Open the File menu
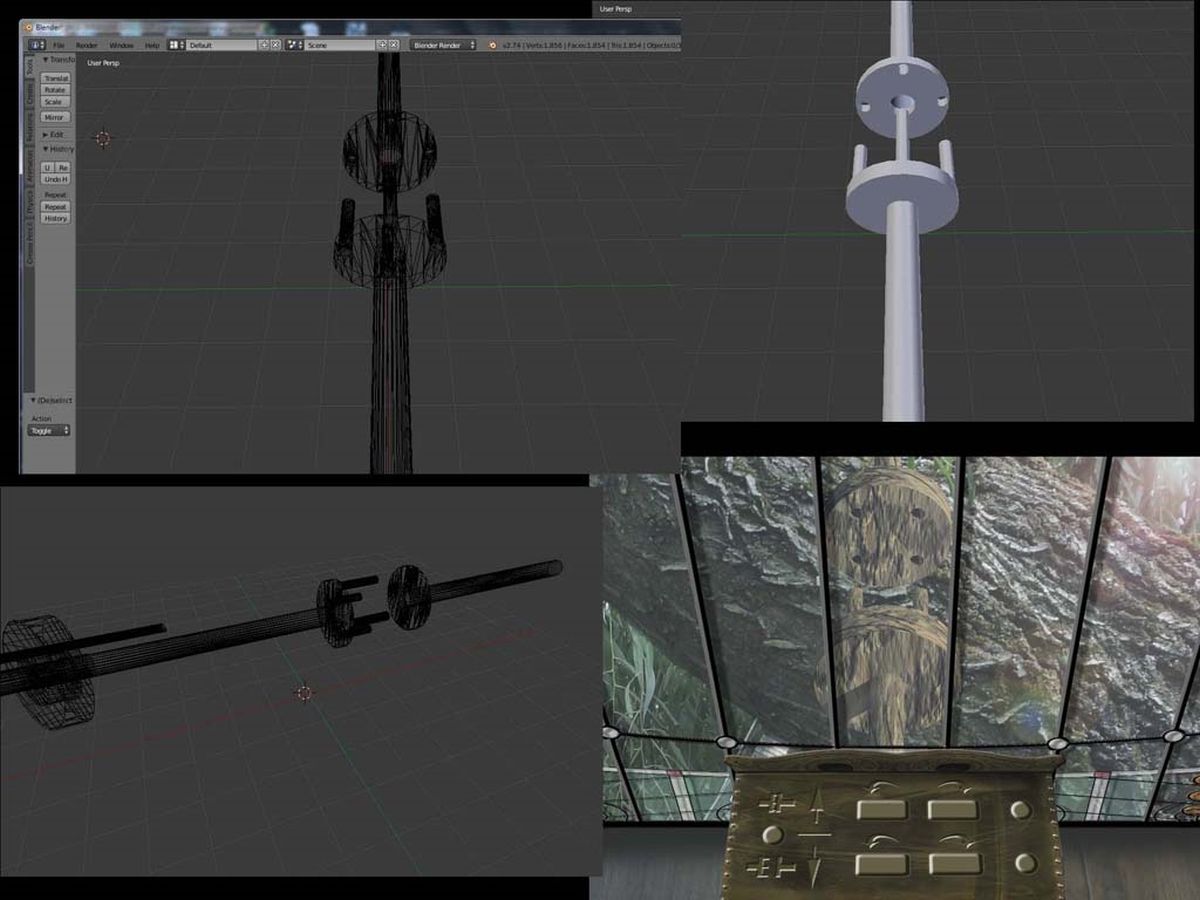This screenshot has height=900, width=1200. click(58, 45)
